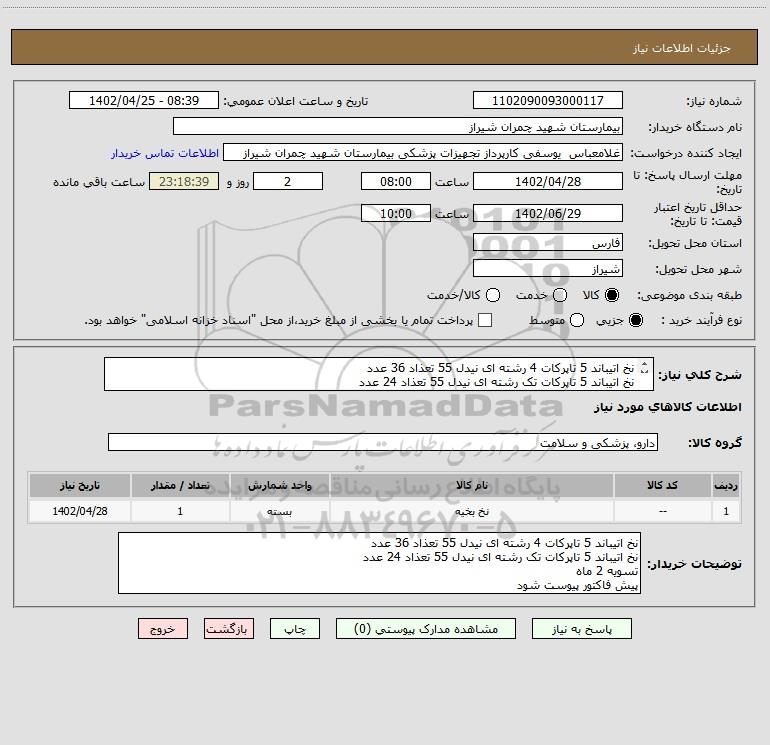Click the جزئیات اطلاعات نیاز header title
Screen dimensions: 770x745
tap(681, 48)
